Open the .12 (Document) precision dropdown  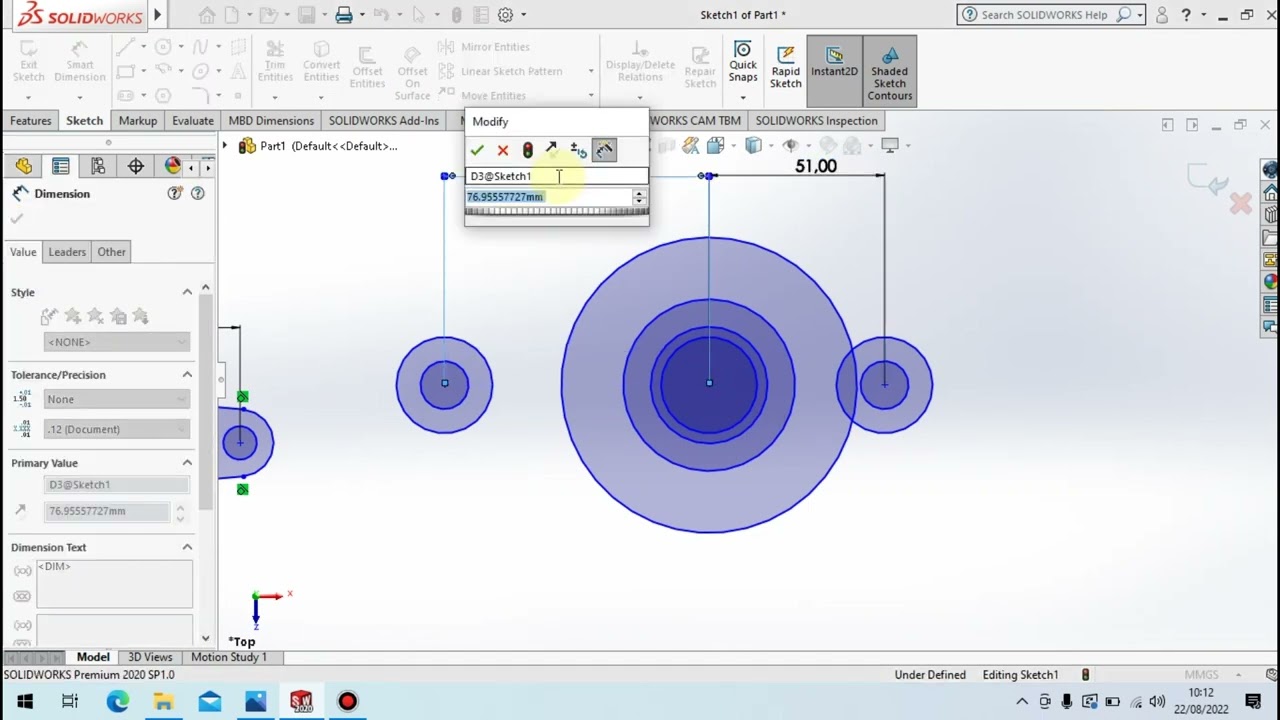click(117, 429)
